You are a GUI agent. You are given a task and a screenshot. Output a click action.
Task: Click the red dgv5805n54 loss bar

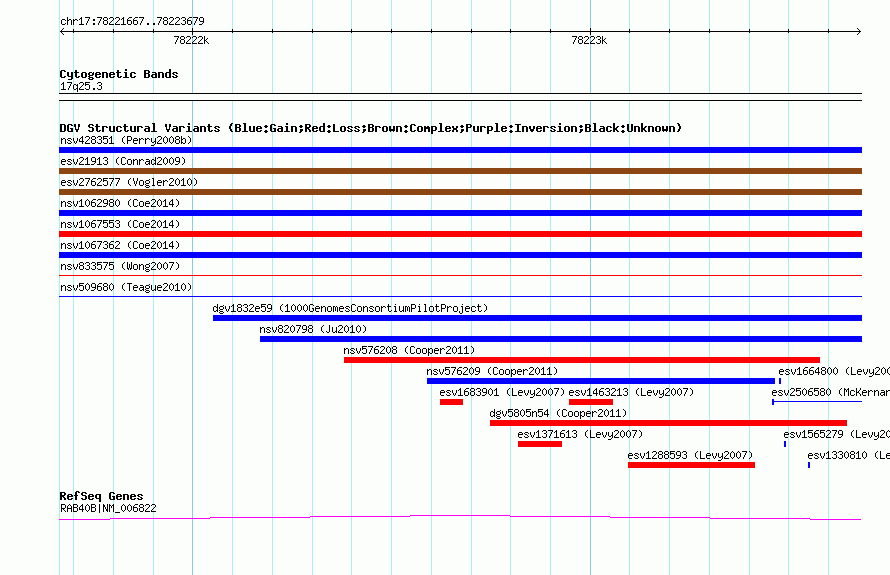click(x=669, y=423)
